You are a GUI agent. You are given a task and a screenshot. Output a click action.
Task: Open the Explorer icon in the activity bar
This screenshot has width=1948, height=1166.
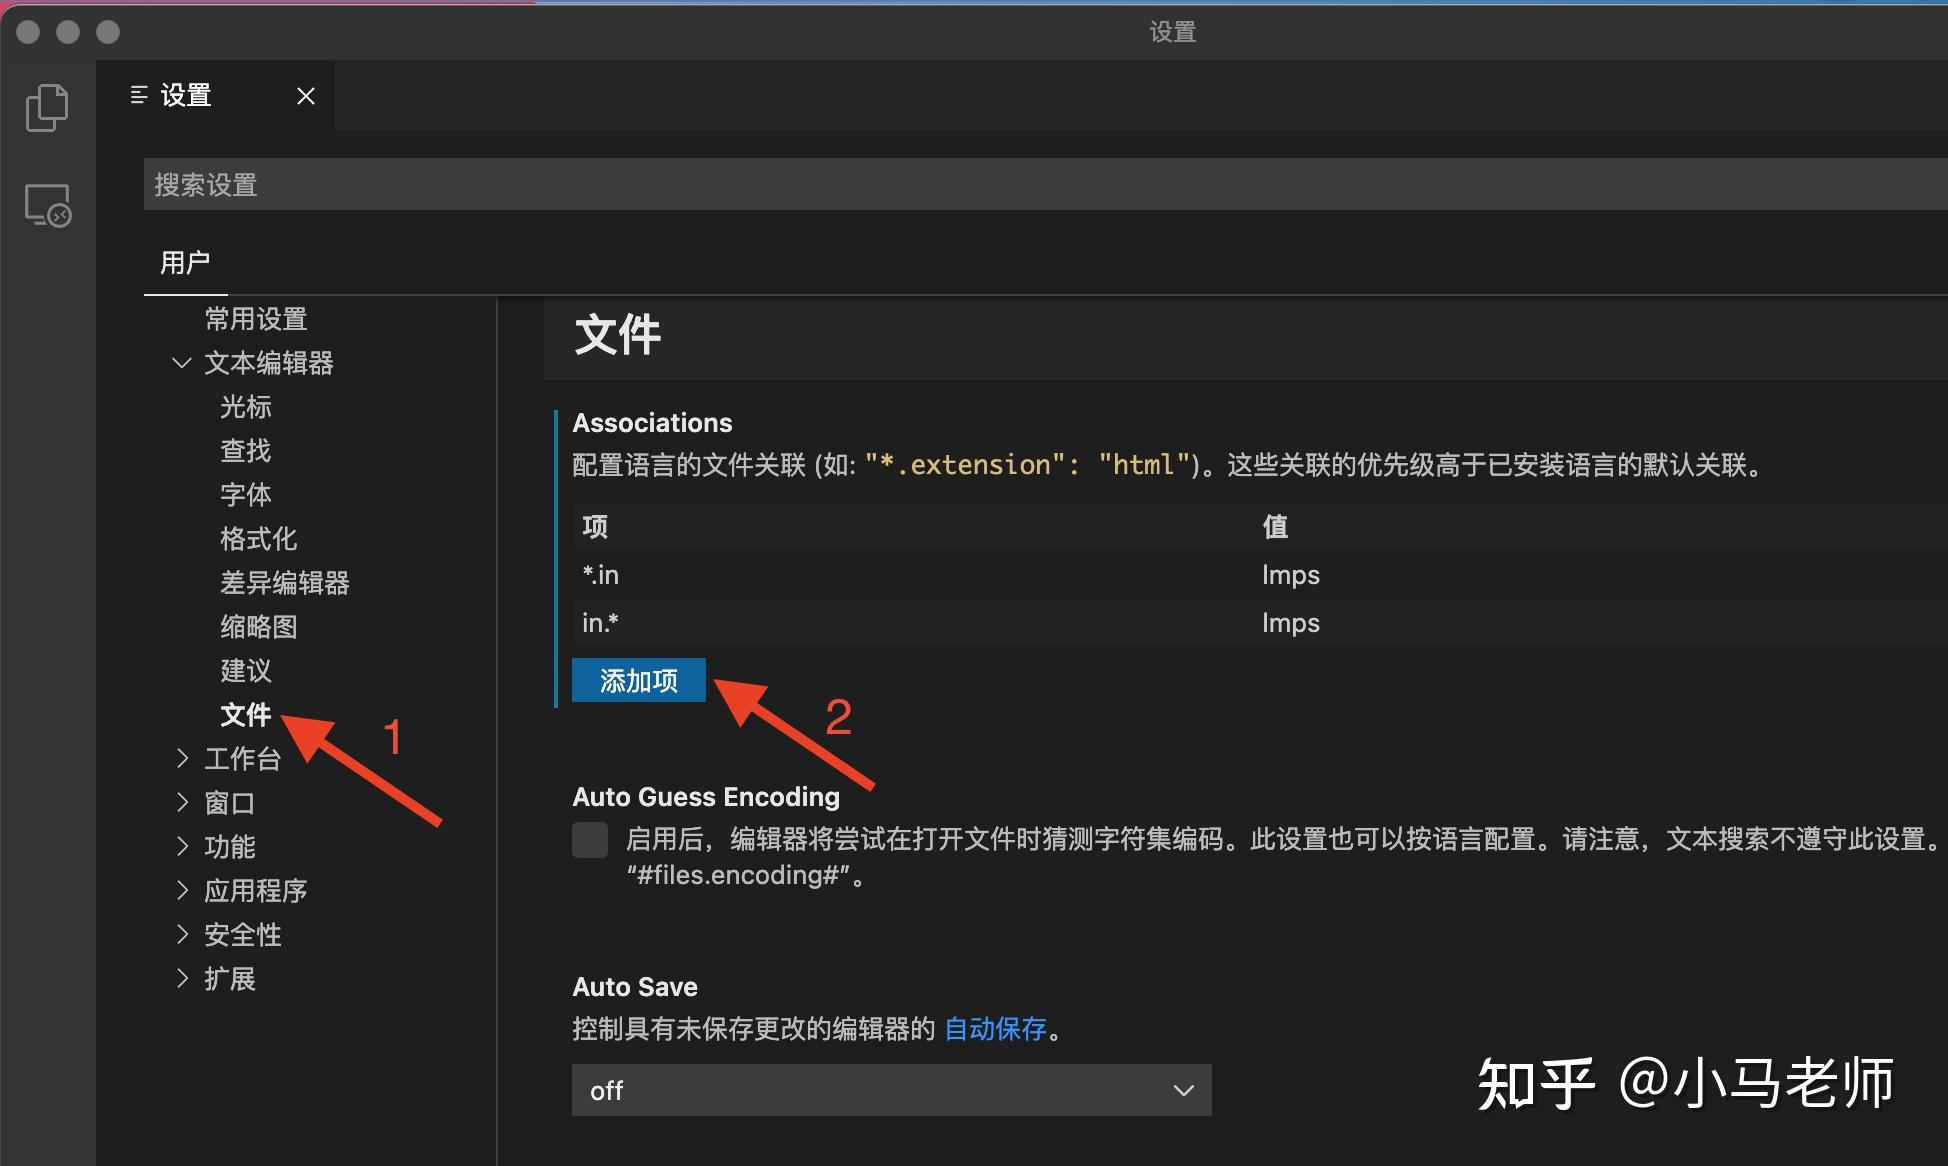click(x=47, y=106)
